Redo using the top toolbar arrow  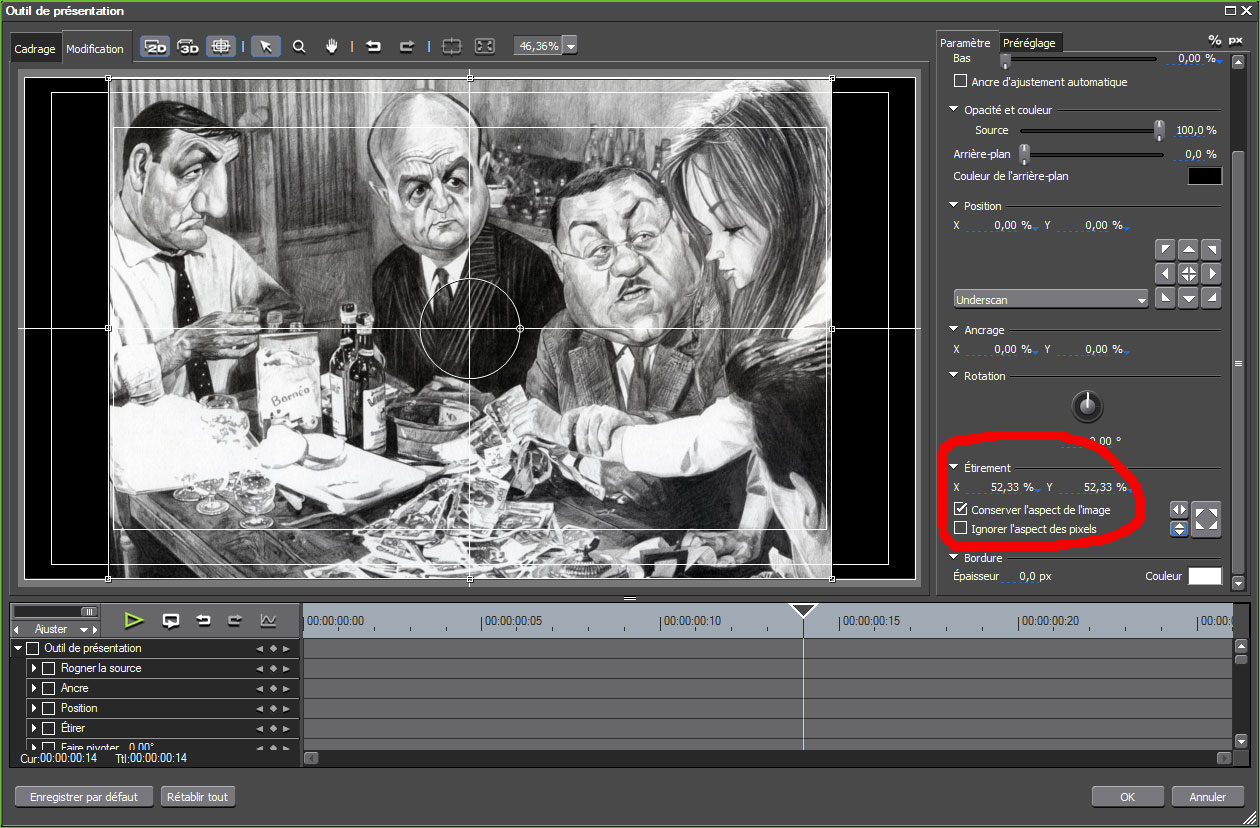point(406,46)
